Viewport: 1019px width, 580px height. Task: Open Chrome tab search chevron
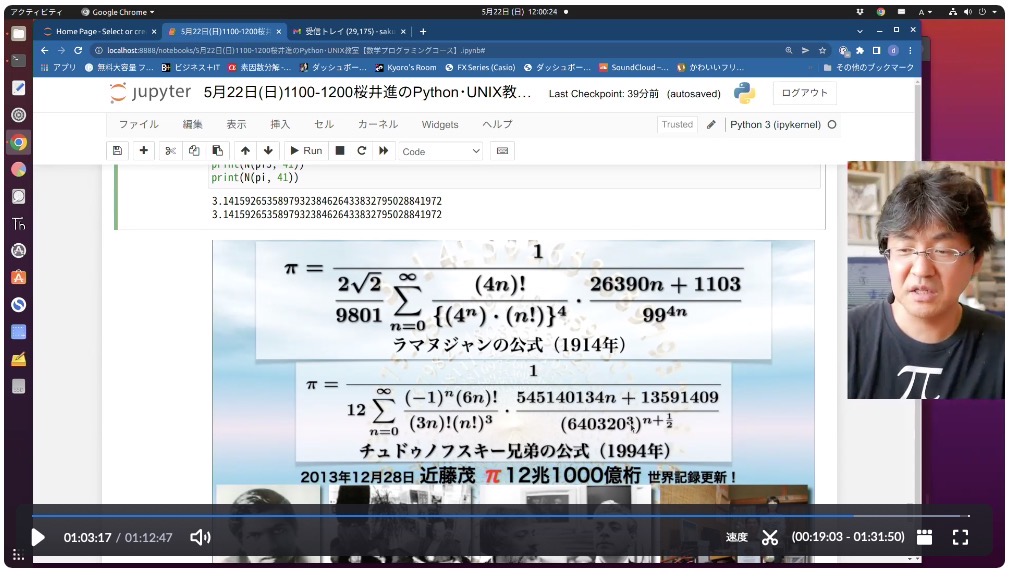point(860,31)
